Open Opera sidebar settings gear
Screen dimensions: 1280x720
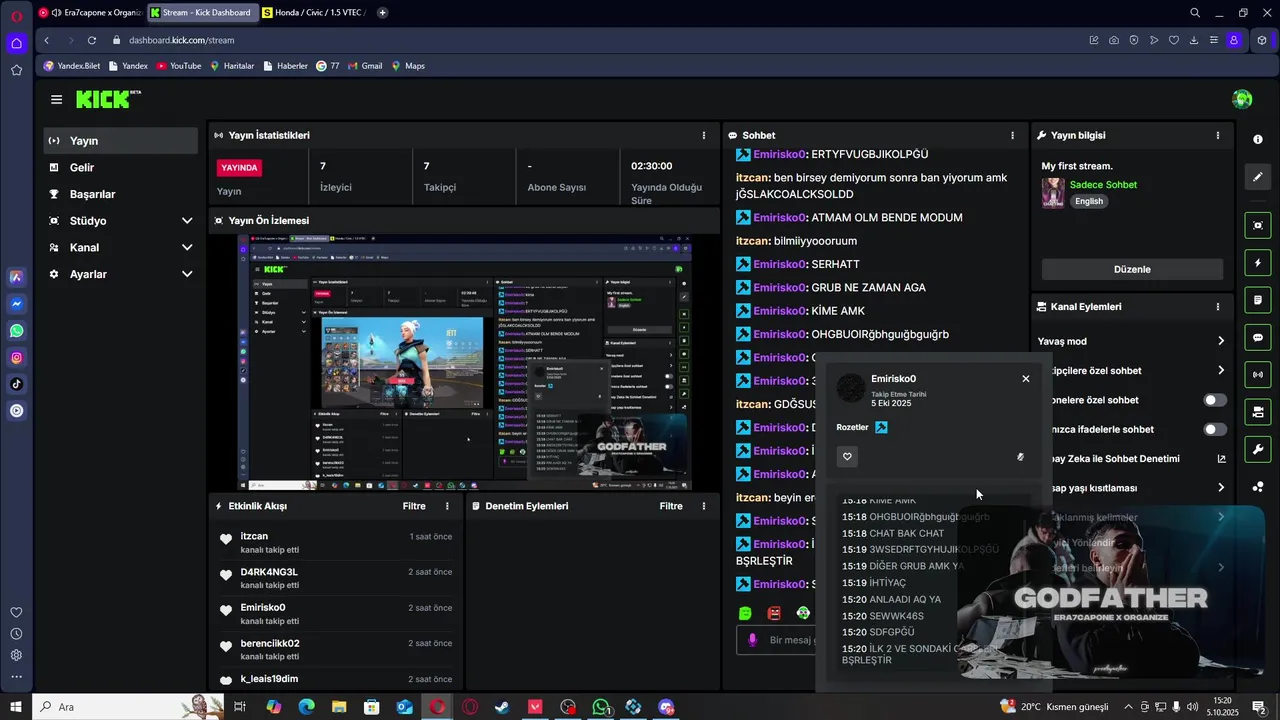coord(17,656)
